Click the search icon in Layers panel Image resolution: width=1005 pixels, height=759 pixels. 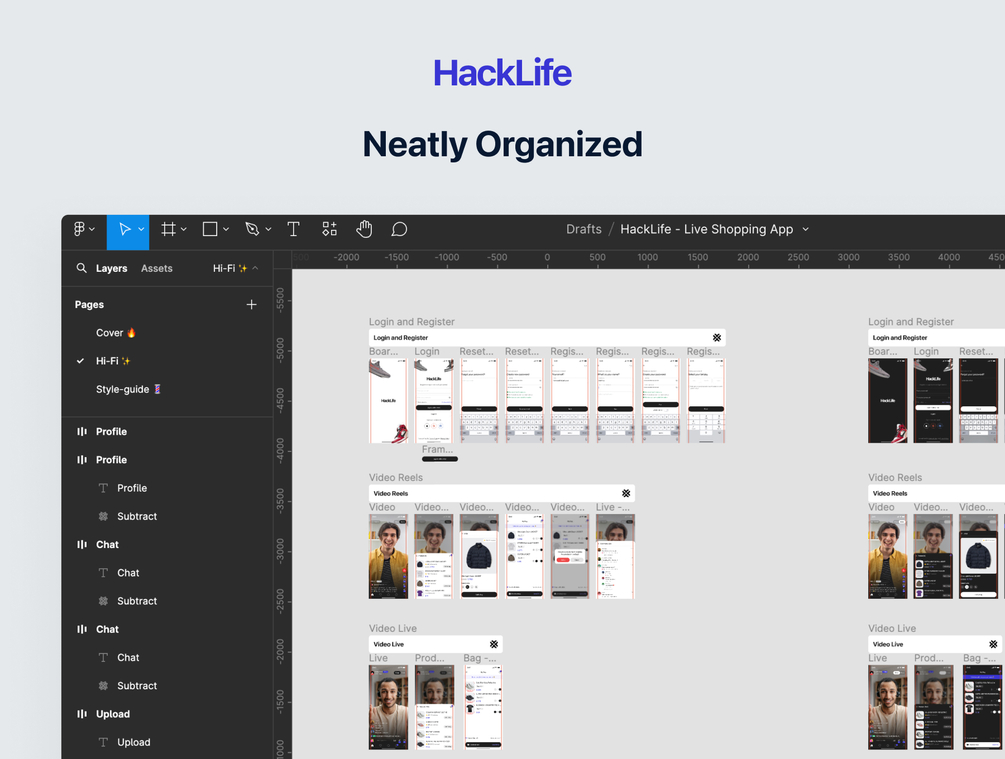click(81, 268)
